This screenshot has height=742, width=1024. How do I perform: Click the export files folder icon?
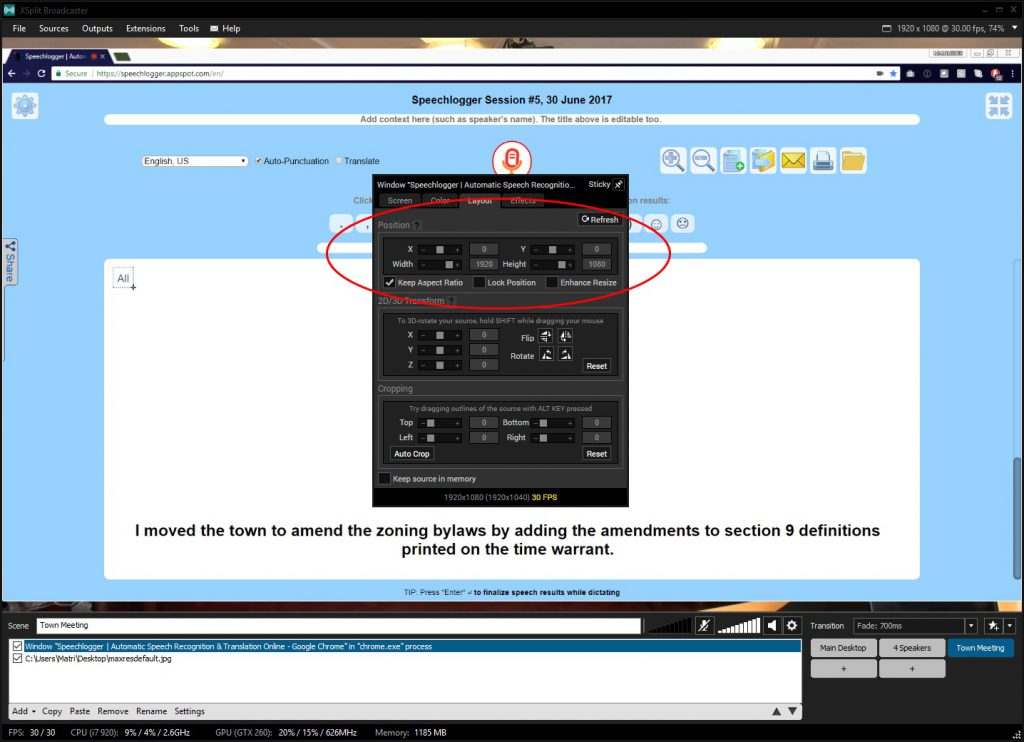pos(763,160)
